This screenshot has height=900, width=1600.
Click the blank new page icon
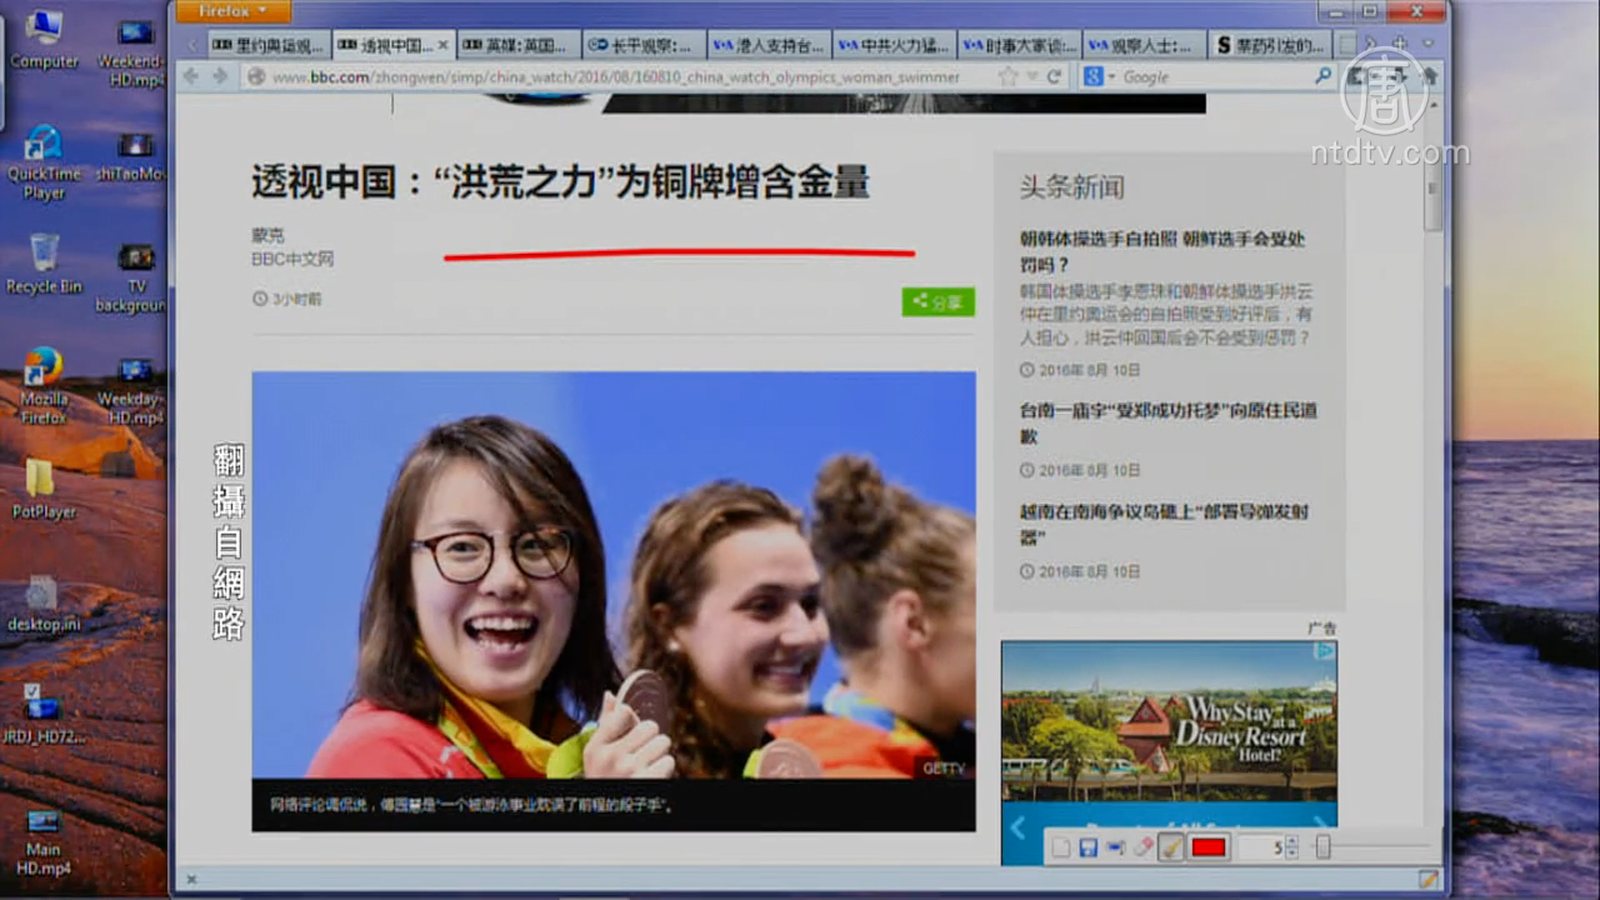pyautogui.click(x=1061, y=848)
